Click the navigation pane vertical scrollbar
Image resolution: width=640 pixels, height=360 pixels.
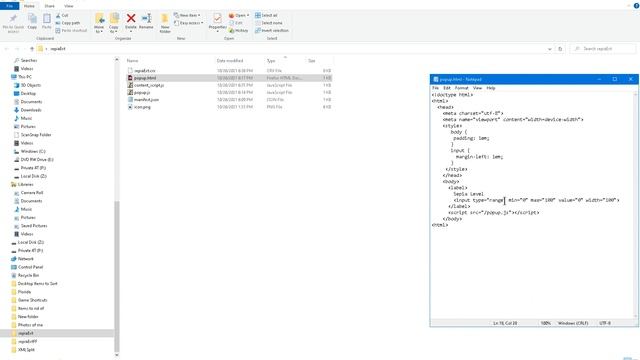(x=117, y=276)
